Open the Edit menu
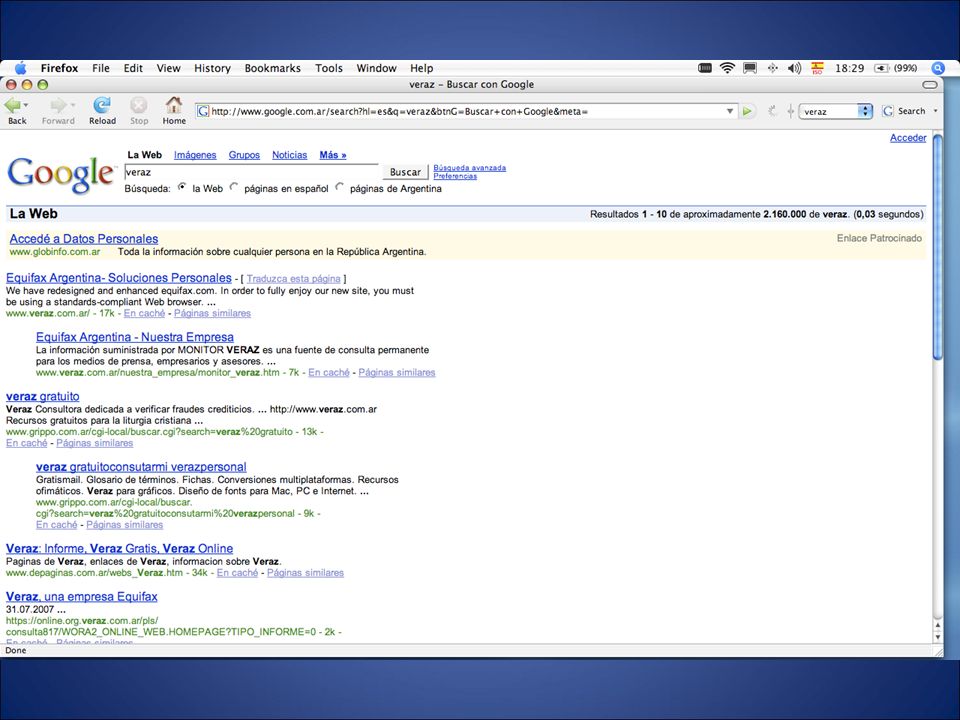Image resolution: width=960 pixels, height=720 pixels. [x=133, y=68]
